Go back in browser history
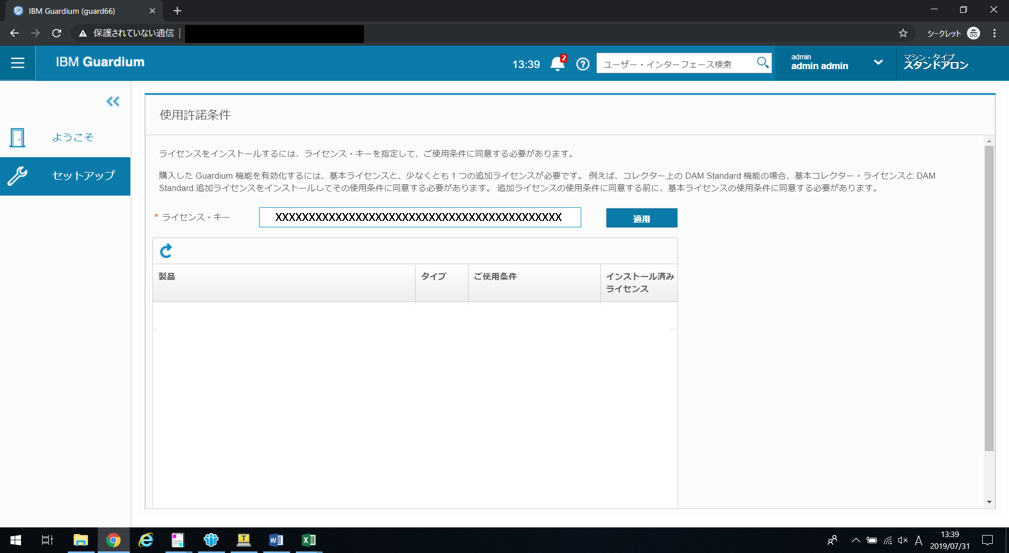Image resolution: width=1009 pixels, height=553 pixels. 14,33
